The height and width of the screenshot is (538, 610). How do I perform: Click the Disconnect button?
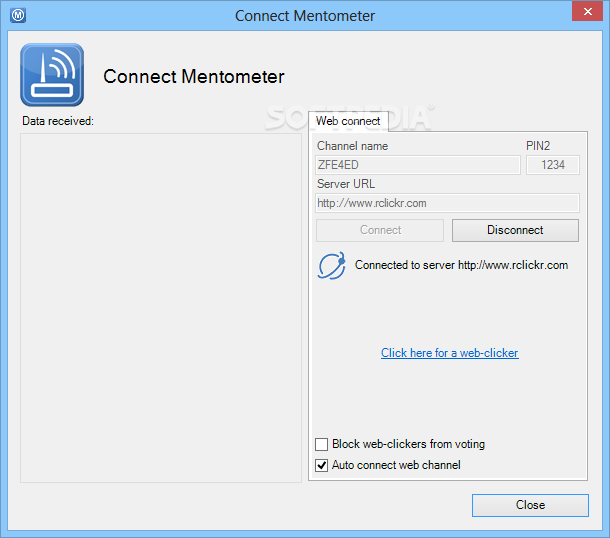click(515, 230)
